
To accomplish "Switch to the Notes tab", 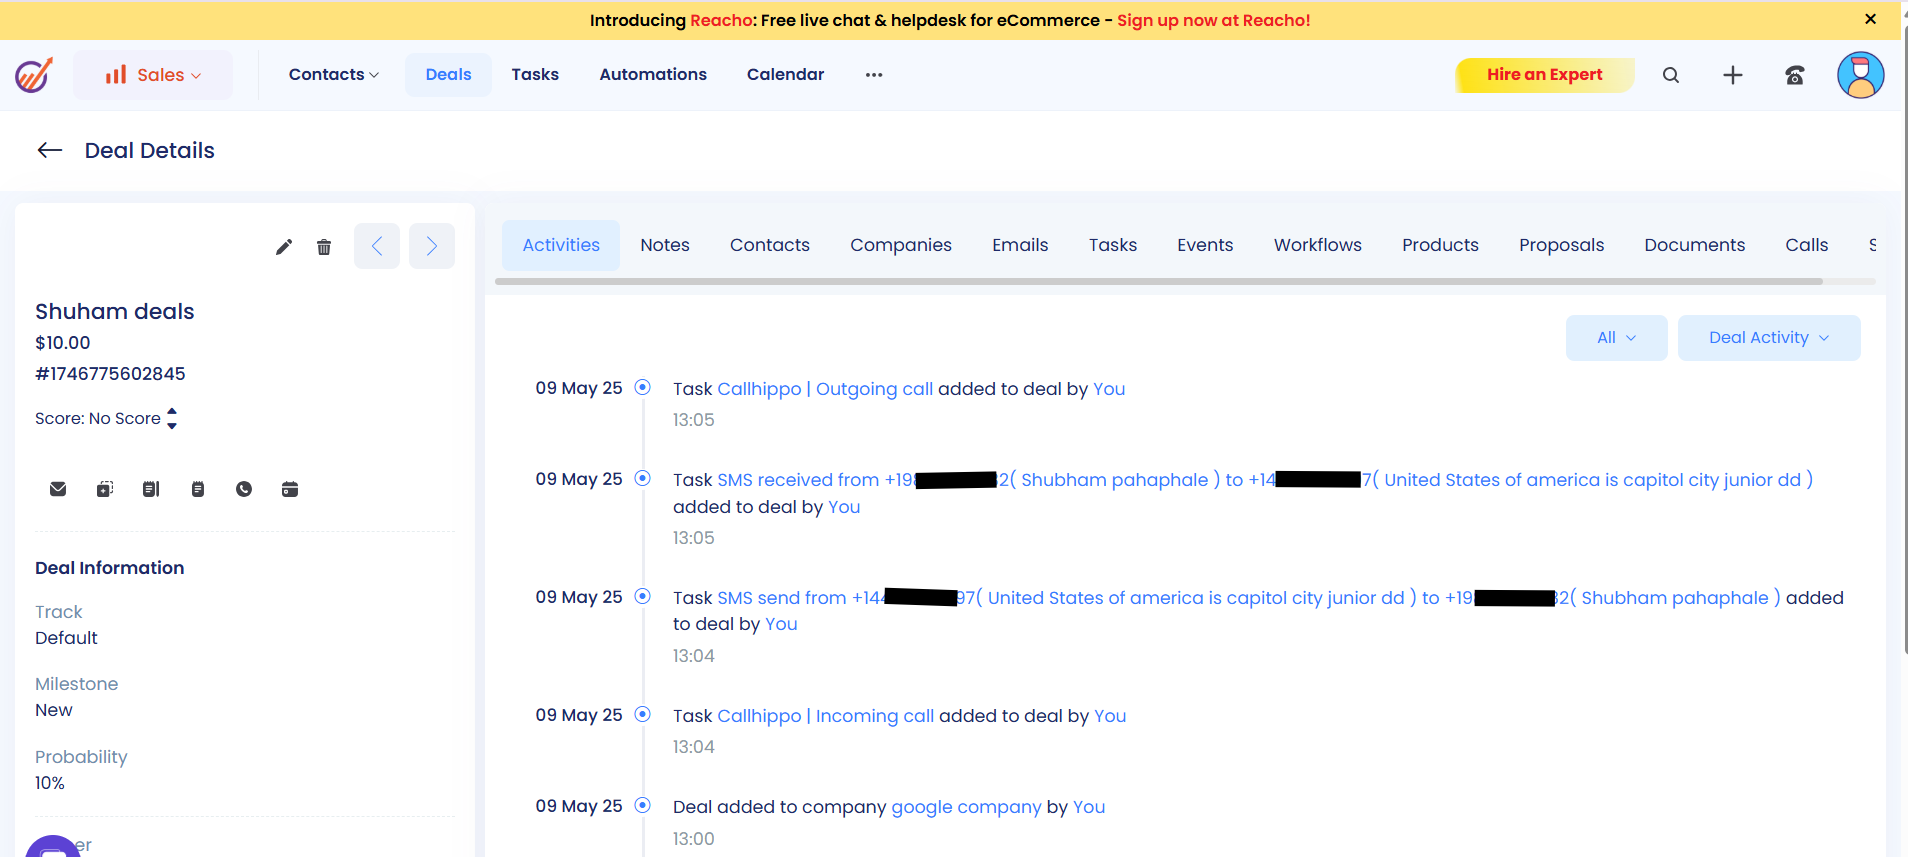I will pos(665,245).
